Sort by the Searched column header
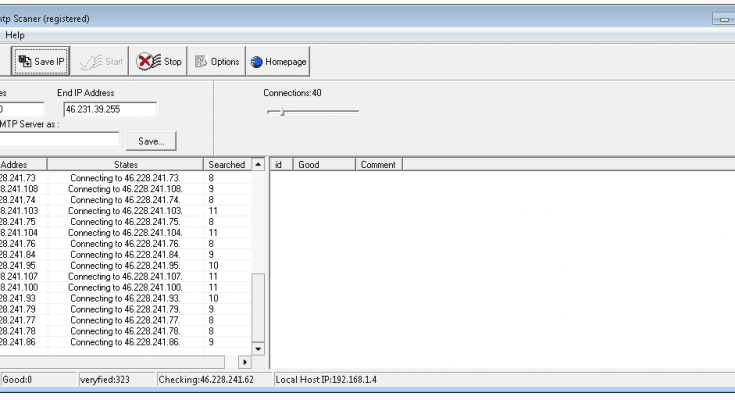 (226, 164)
